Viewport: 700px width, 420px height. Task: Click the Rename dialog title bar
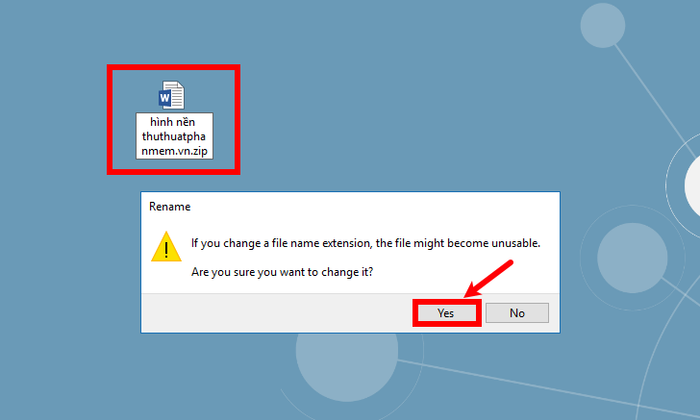pyautogui.click(x=350, y=207)
